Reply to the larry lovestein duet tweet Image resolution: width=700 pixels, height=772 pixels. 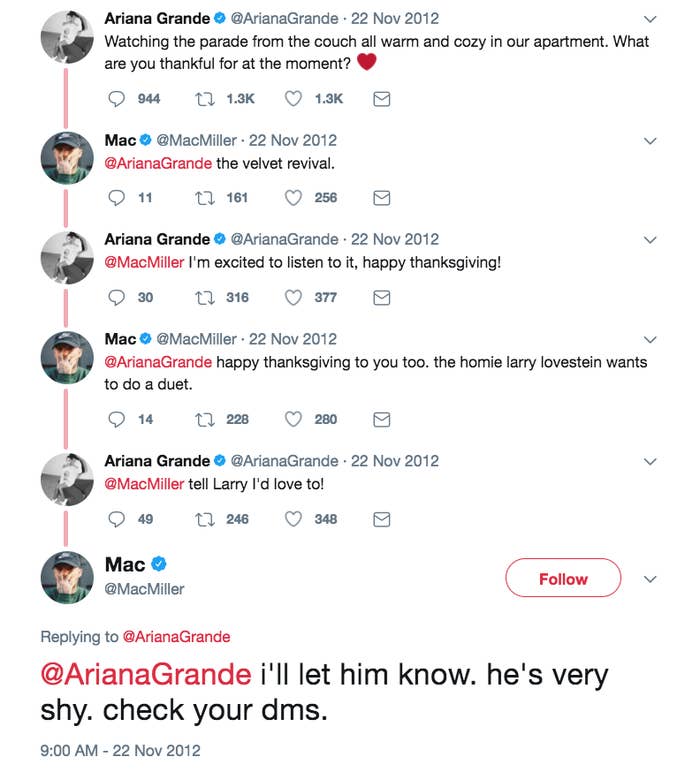pos(117,419)
